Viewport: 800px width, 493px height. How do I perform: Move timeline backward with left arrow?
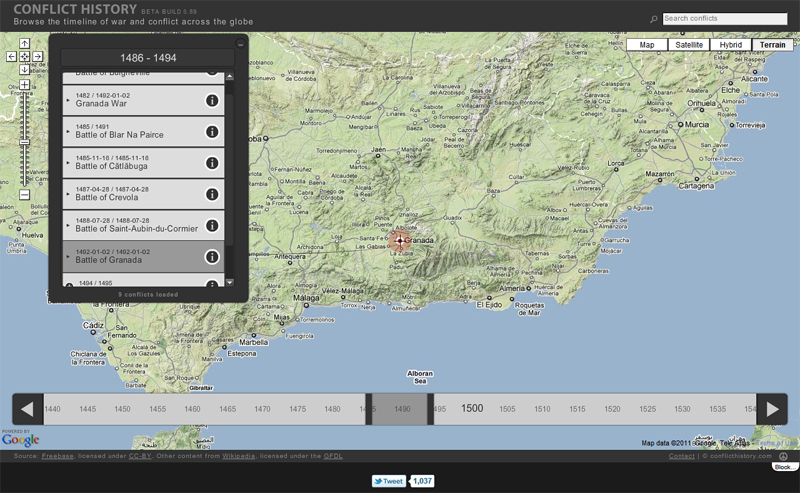pos(28,409)
